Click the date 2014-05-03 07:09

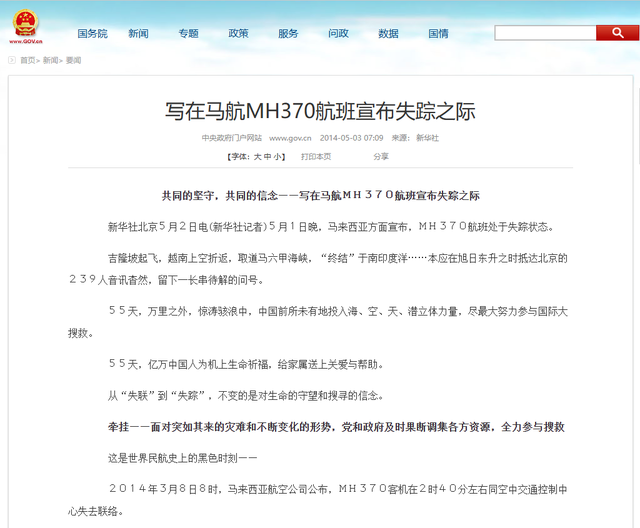(351, 138)
